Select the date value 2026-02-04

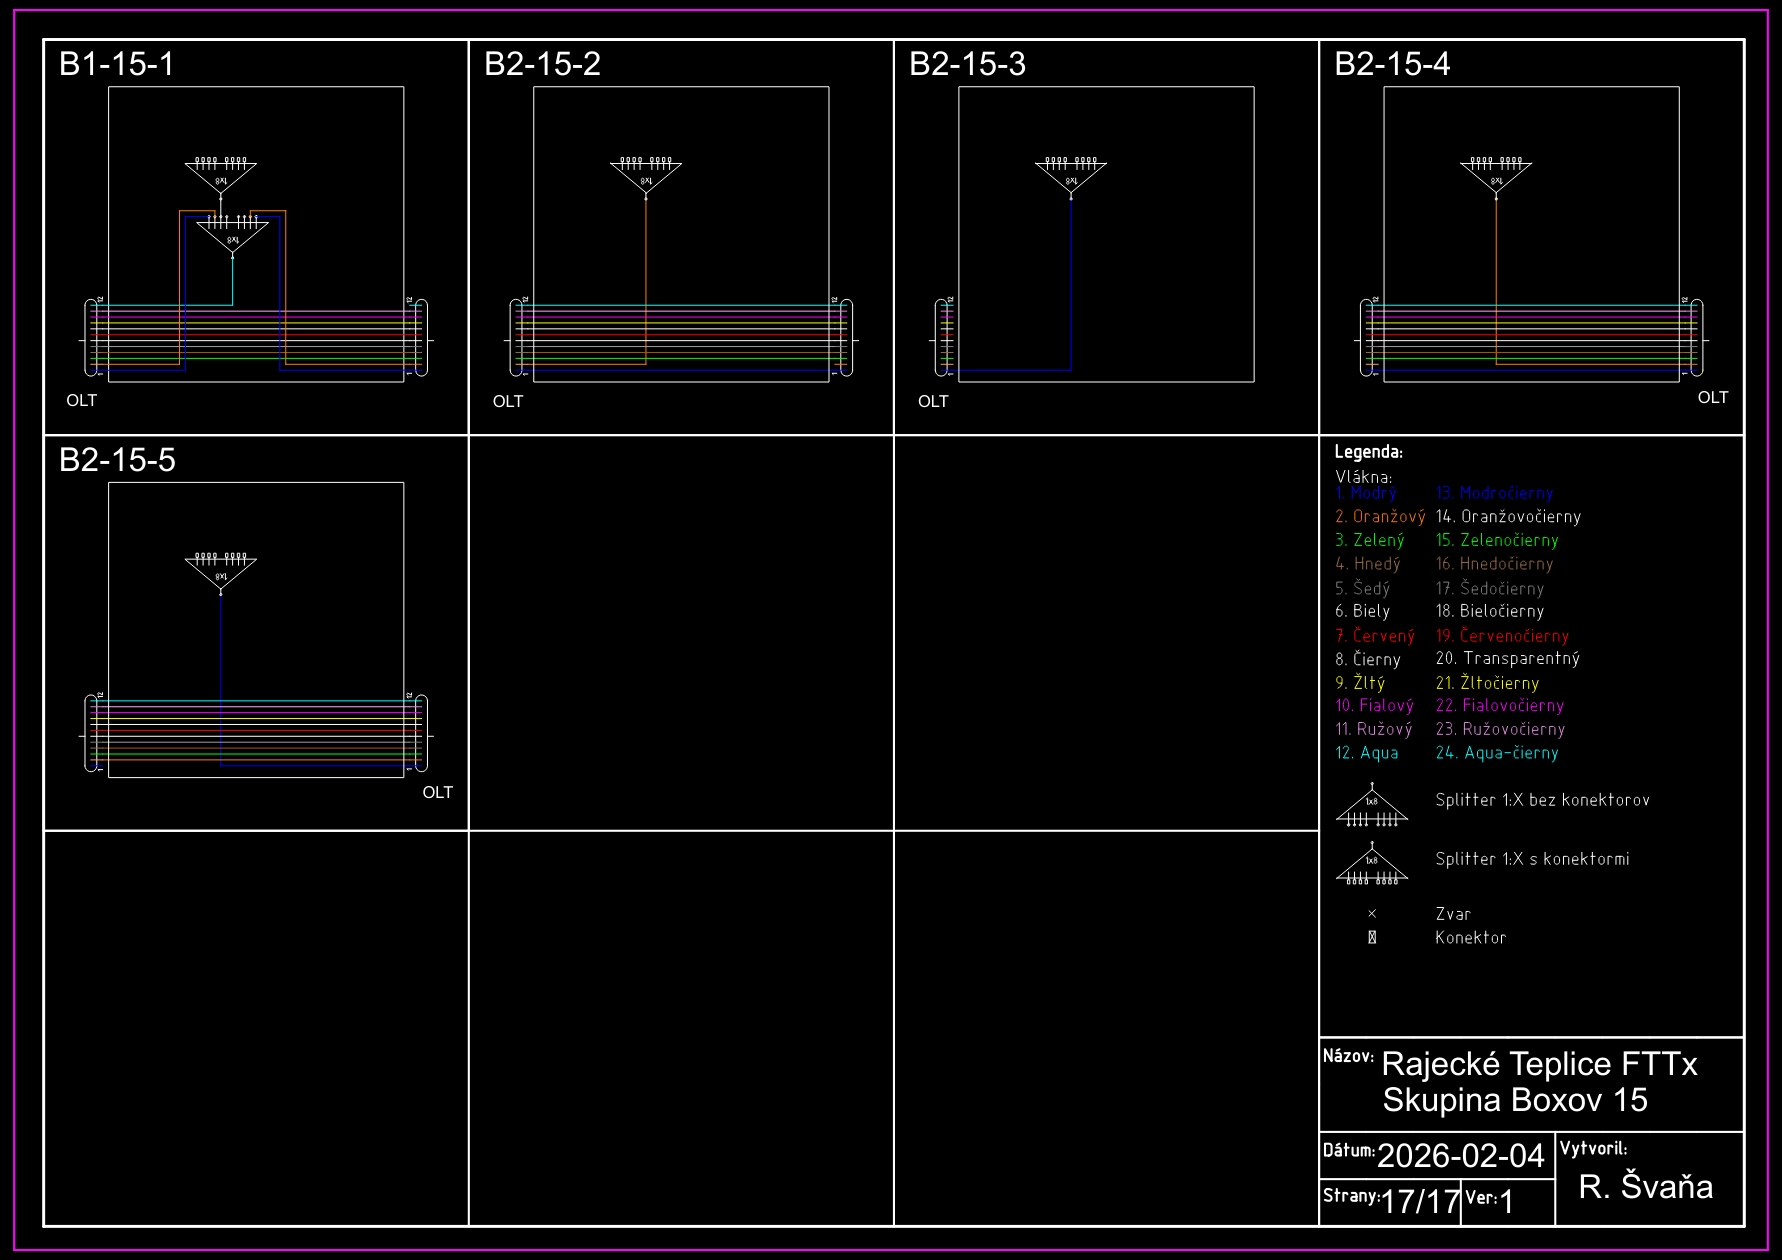1460,1156
